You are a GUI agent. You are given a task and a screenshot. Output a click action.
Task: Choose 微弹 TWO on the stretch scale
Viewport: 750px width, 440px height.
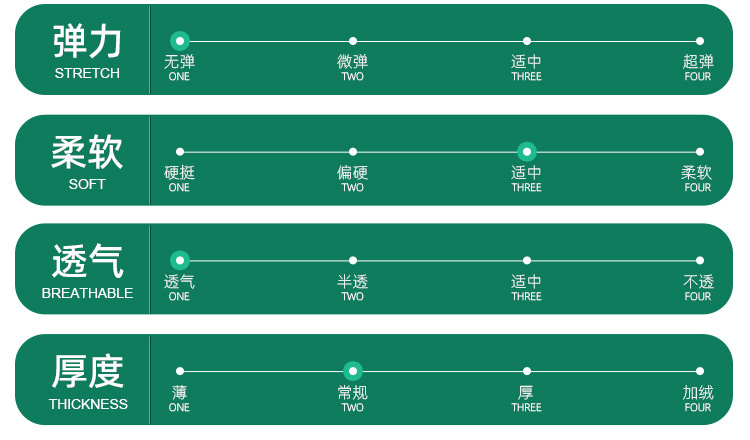(353, 41)
